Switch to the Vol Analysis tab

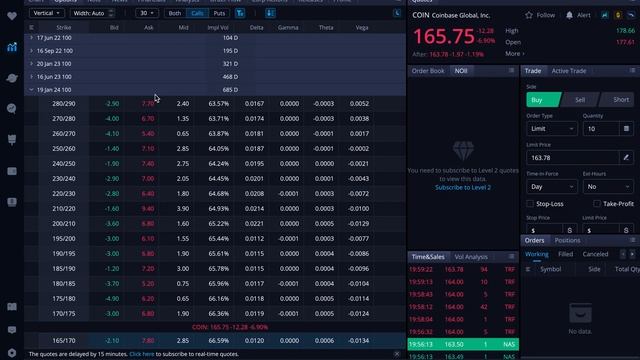[x=471, y=257]
